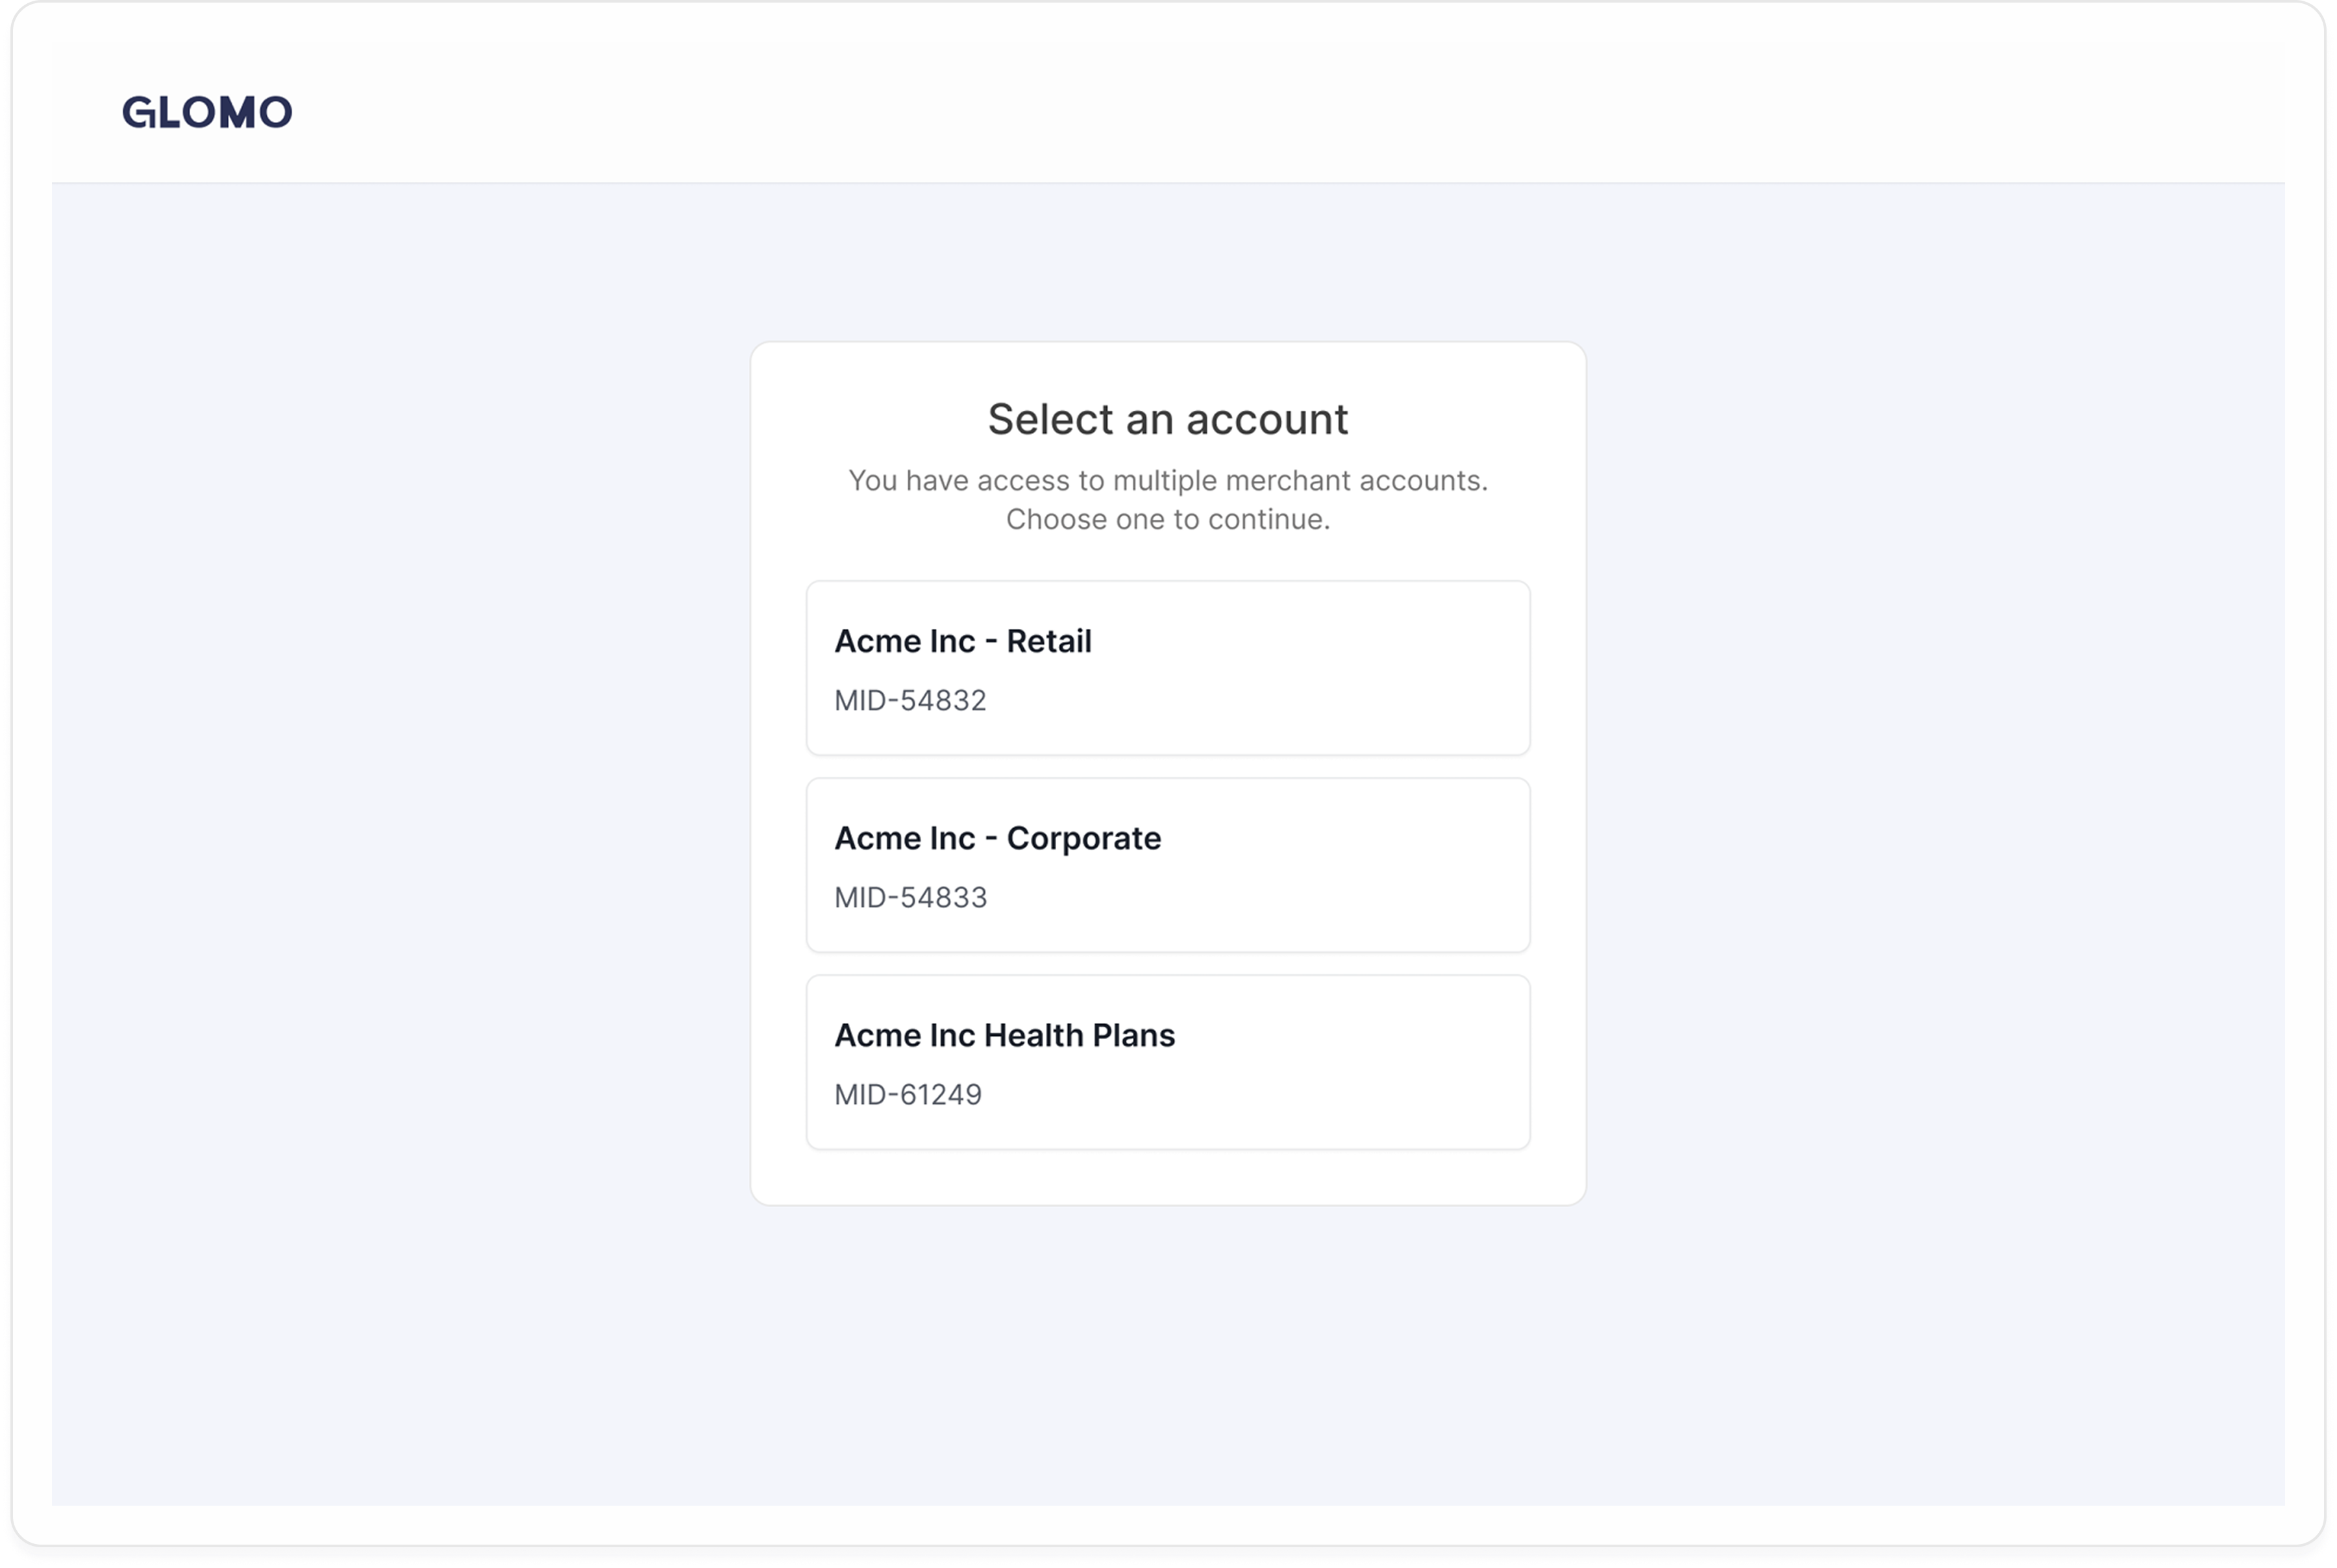Open the Acme Inc Health Plans account card

(1167, 1061)
